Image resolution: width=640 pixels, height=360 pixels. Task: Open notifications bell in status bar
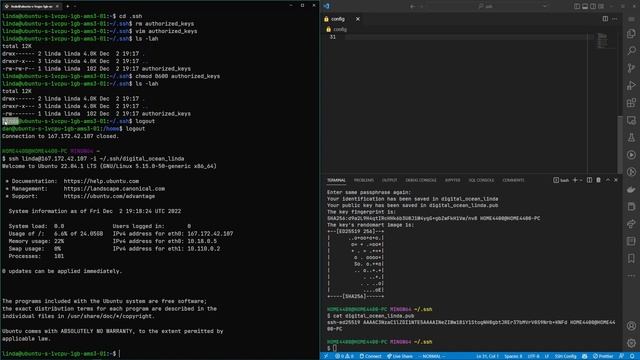pos(632,356)
